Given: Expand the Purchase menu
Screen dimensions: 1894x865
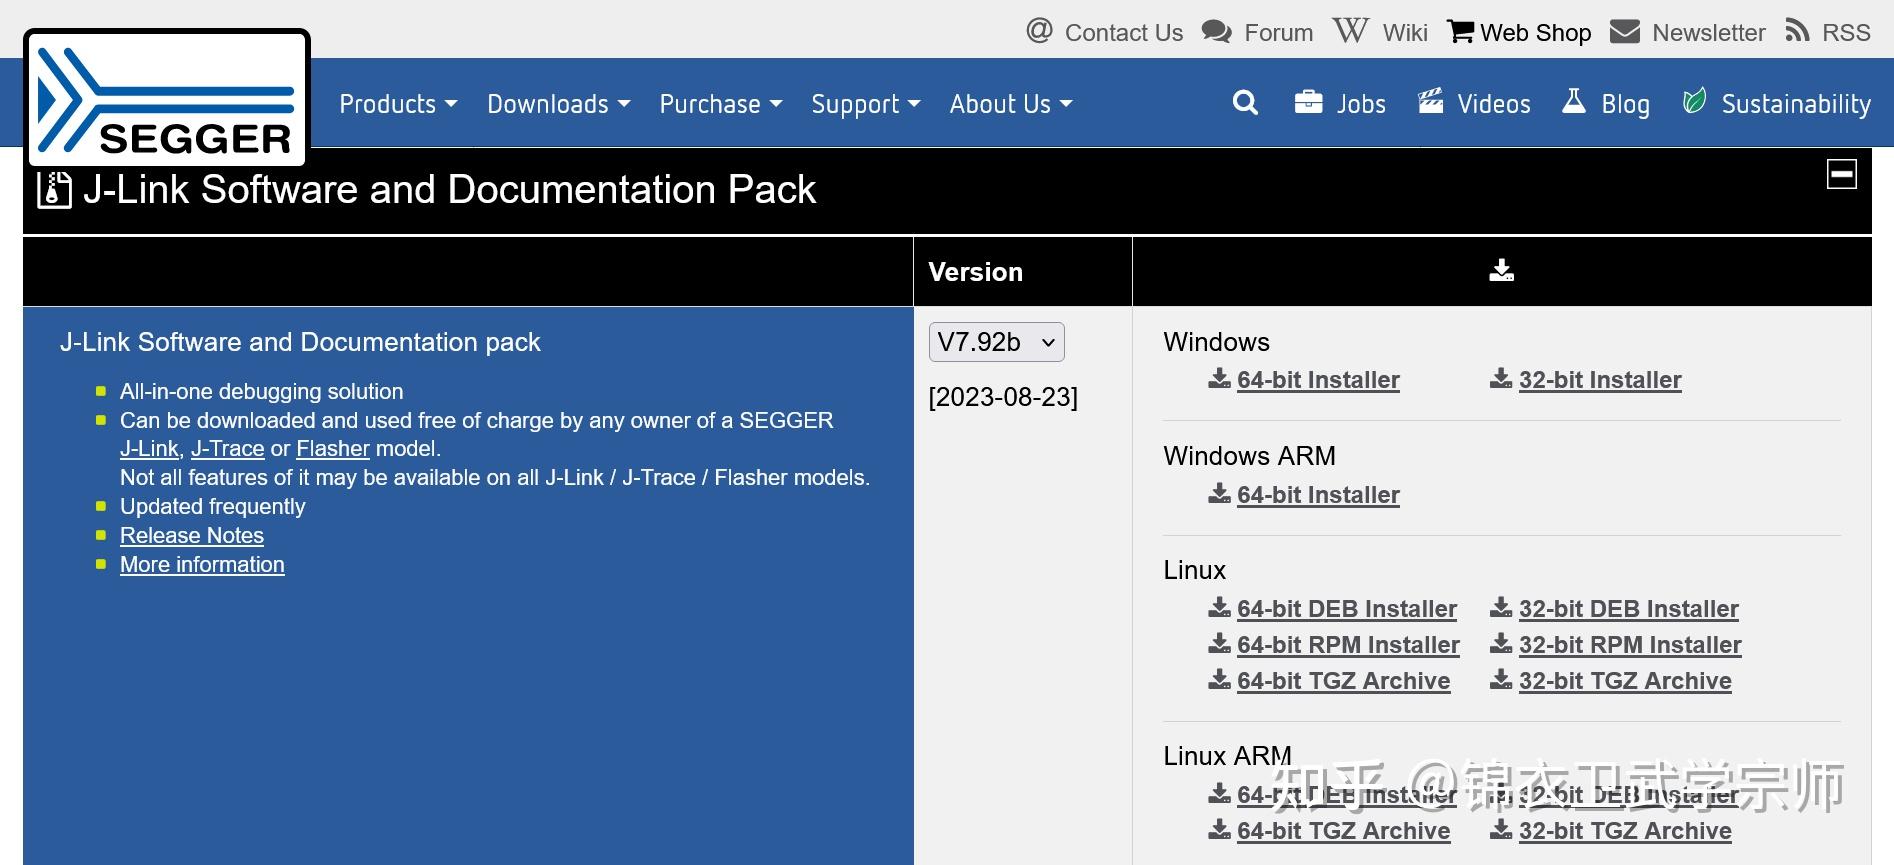Looking at the screenshot, I should pos(720,104).
